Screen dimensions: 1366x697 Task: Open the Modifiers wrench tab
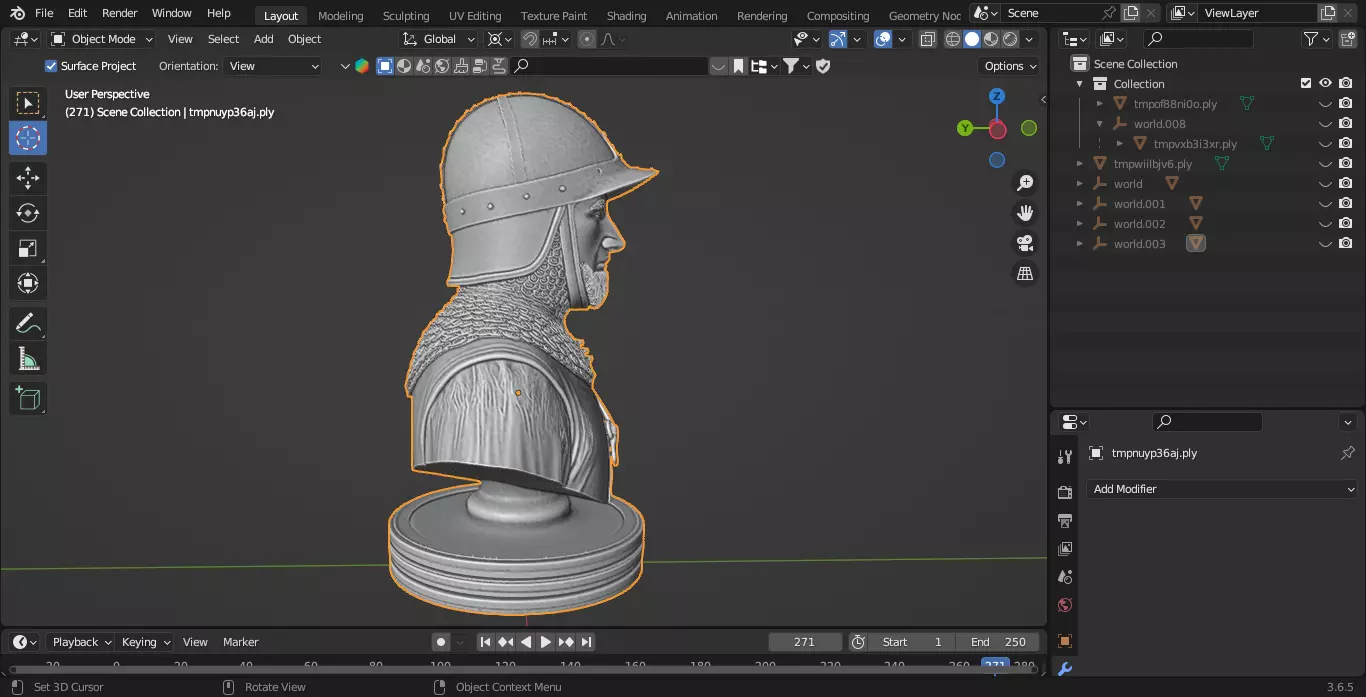pos(1065,669)
